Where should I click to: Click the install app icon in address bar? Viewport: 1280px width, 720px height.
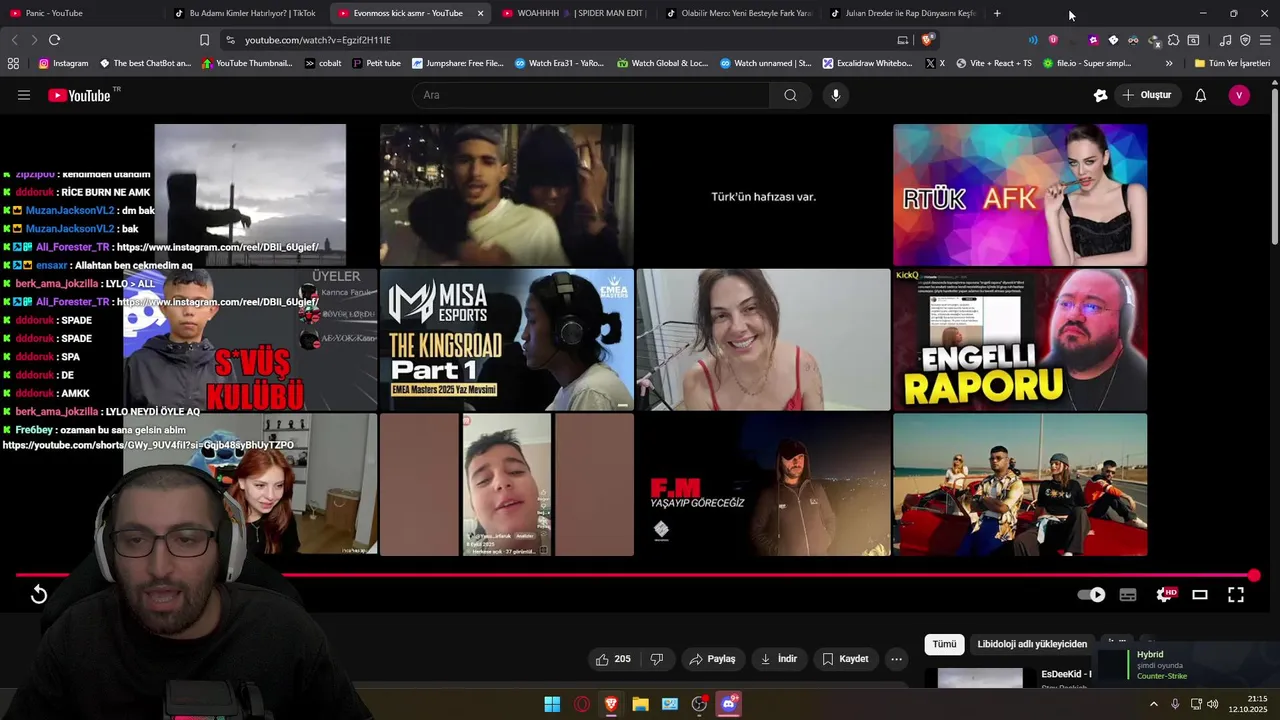click(903, 40)
